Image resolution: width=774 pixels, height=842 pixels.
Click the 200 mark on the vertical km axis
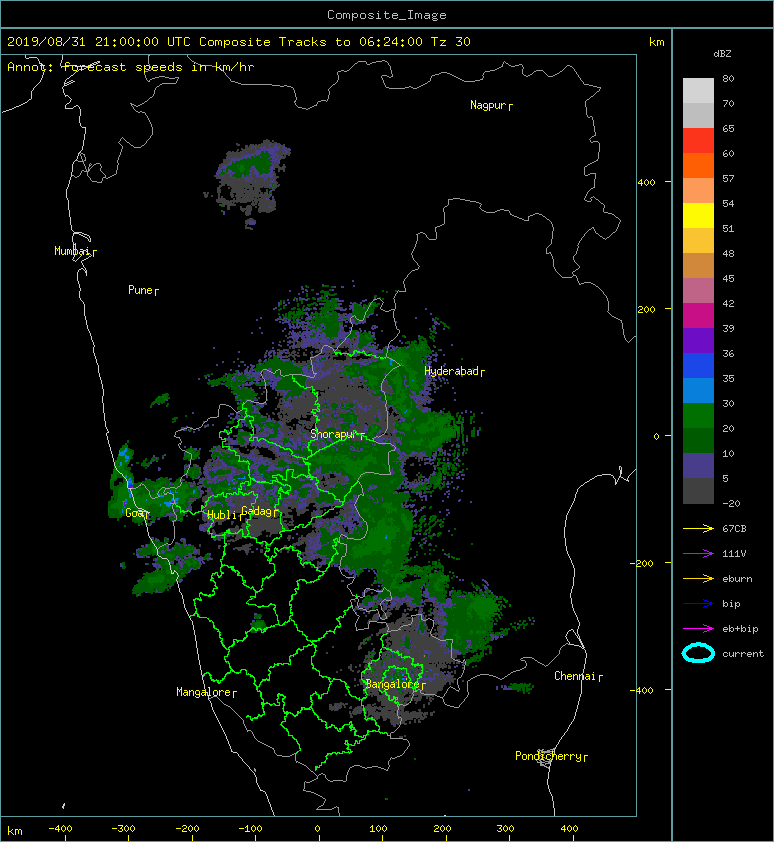pos(646,310)
